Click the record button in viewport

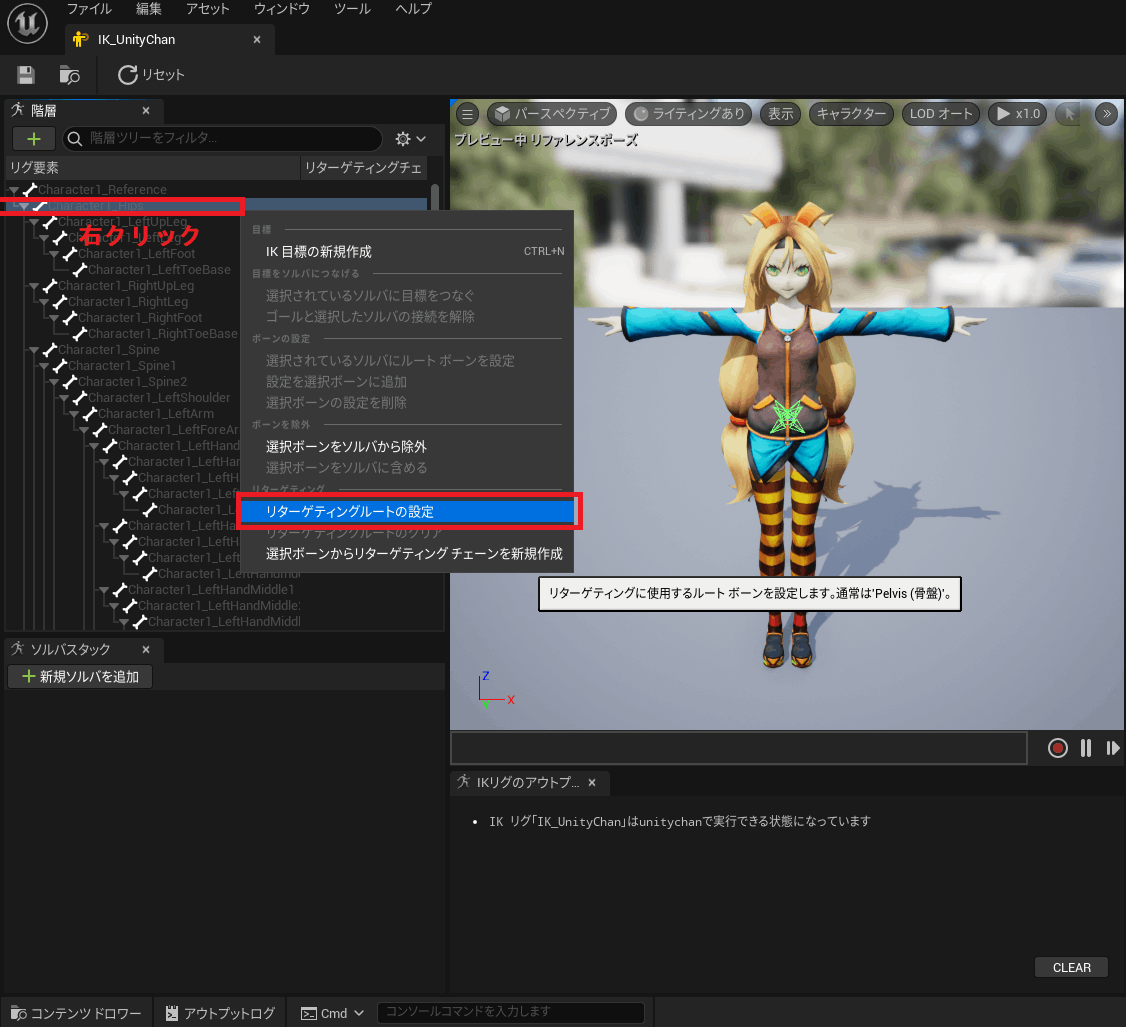coord(1057,748)
